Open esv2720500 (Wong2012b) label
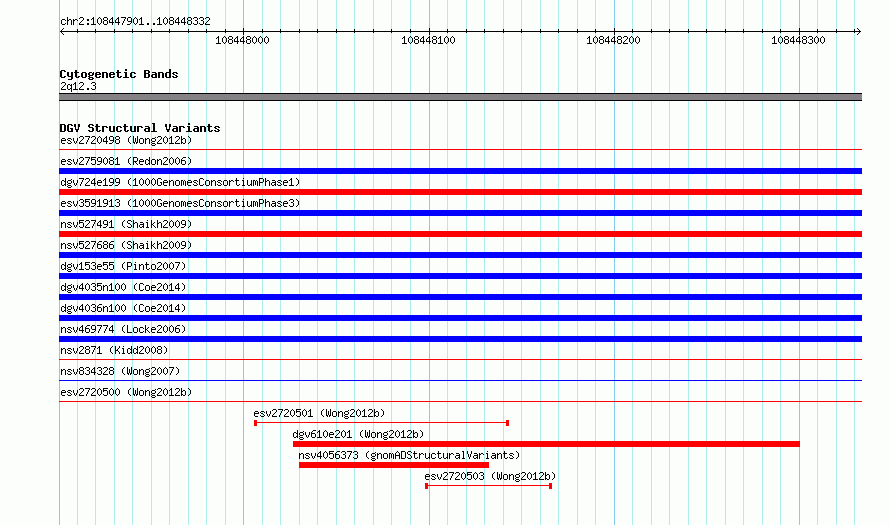The width and height of the screenshot is (890, 525). (126, 392)
